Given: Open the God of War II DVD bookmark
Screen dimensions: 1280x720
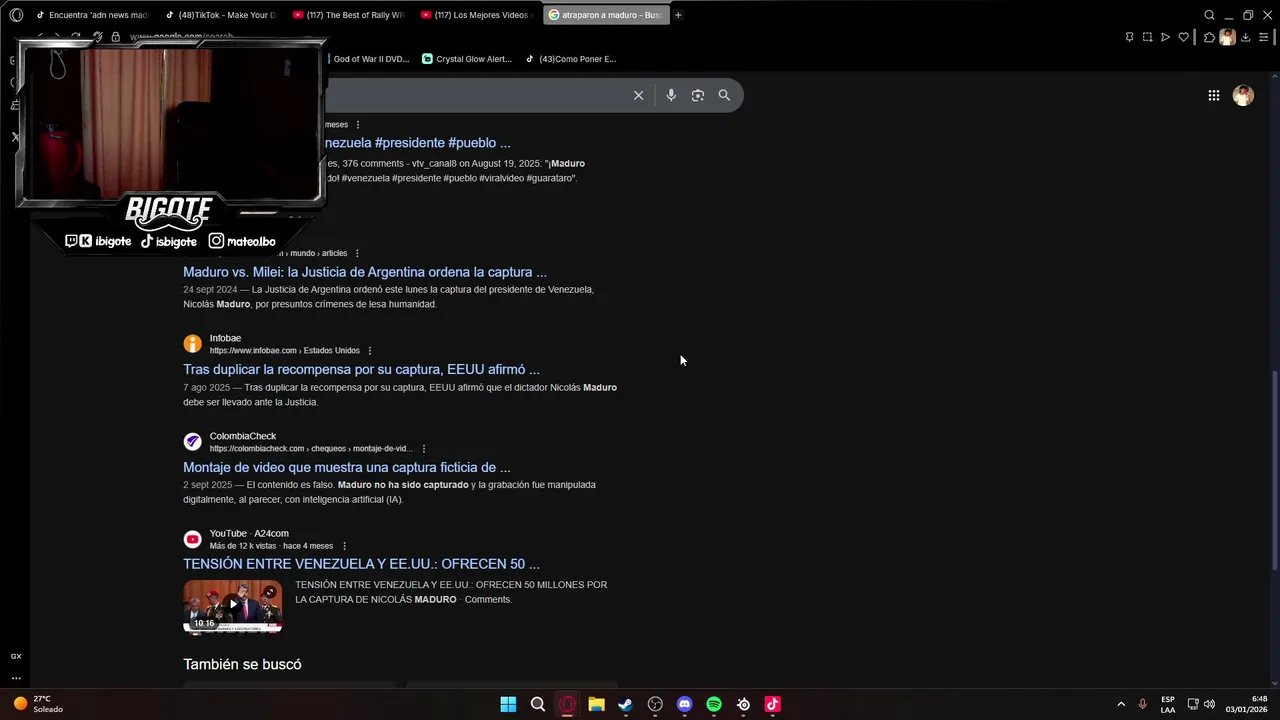Looking at the screenshot, I should 371,59.
